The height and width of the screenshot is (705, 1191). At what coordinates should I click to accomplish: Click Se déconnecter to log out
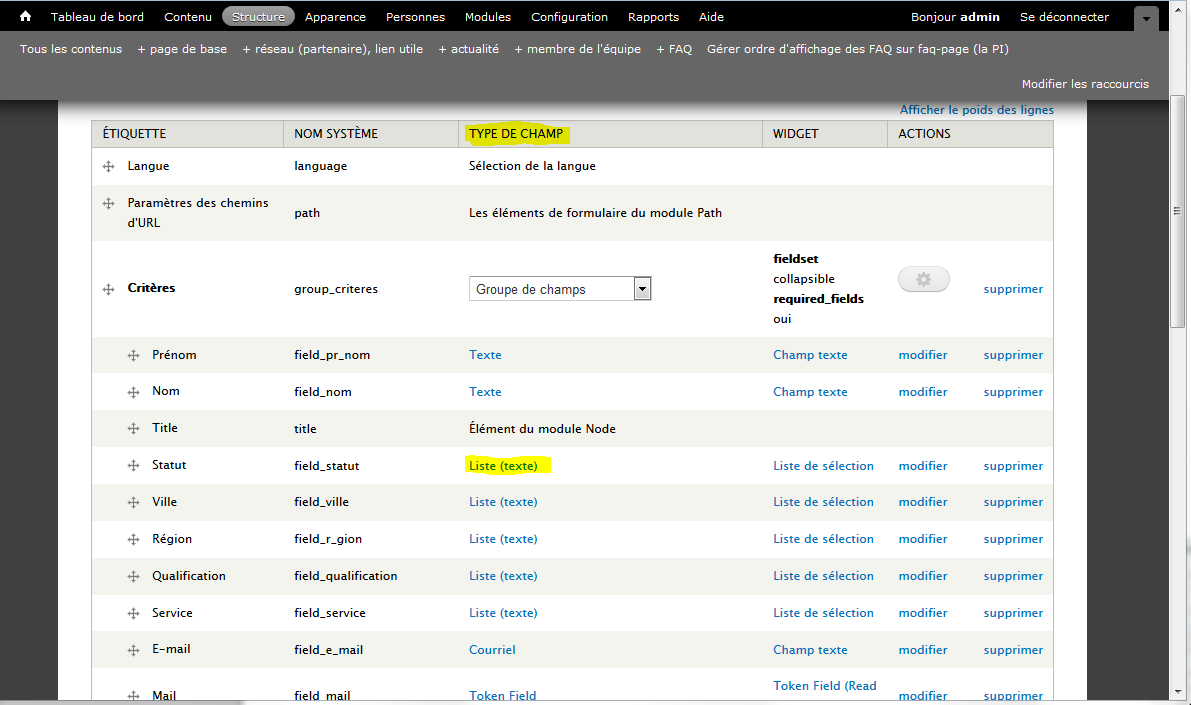point(1064,17)
